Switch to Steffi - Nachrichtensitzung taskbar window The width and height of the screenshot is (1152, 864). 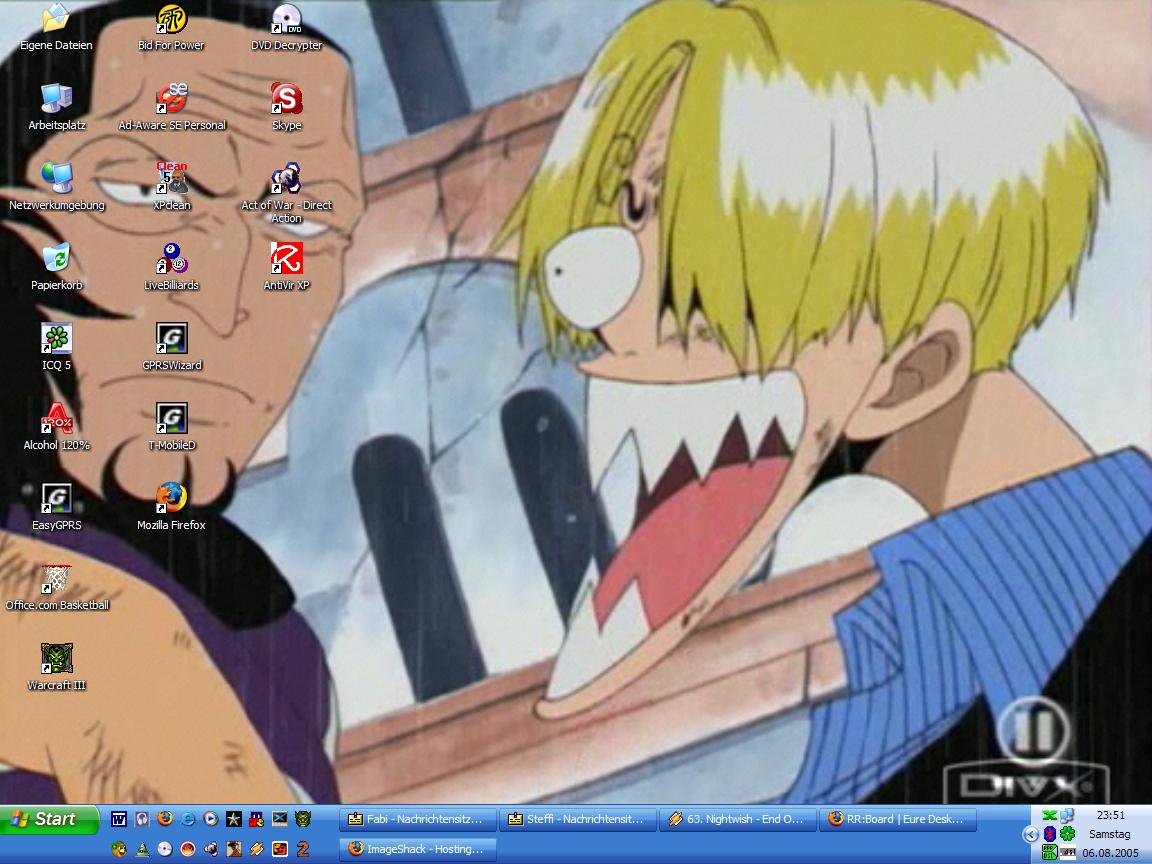pyautogui.click(x=577, y=819)
